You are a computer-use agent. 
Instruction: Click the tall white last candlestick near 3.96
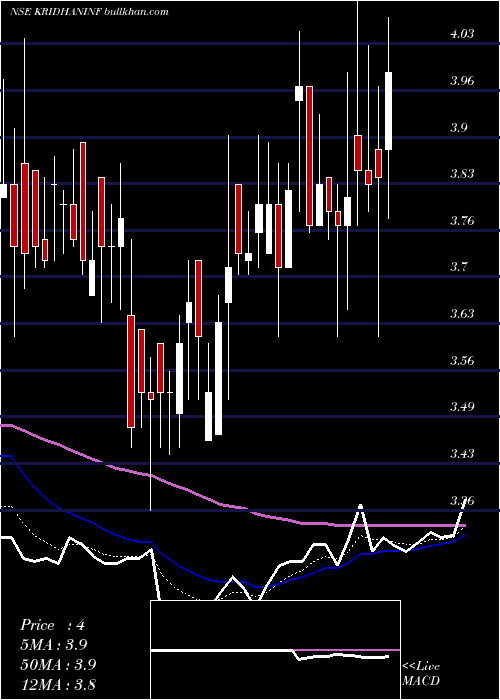coord(388,111)
